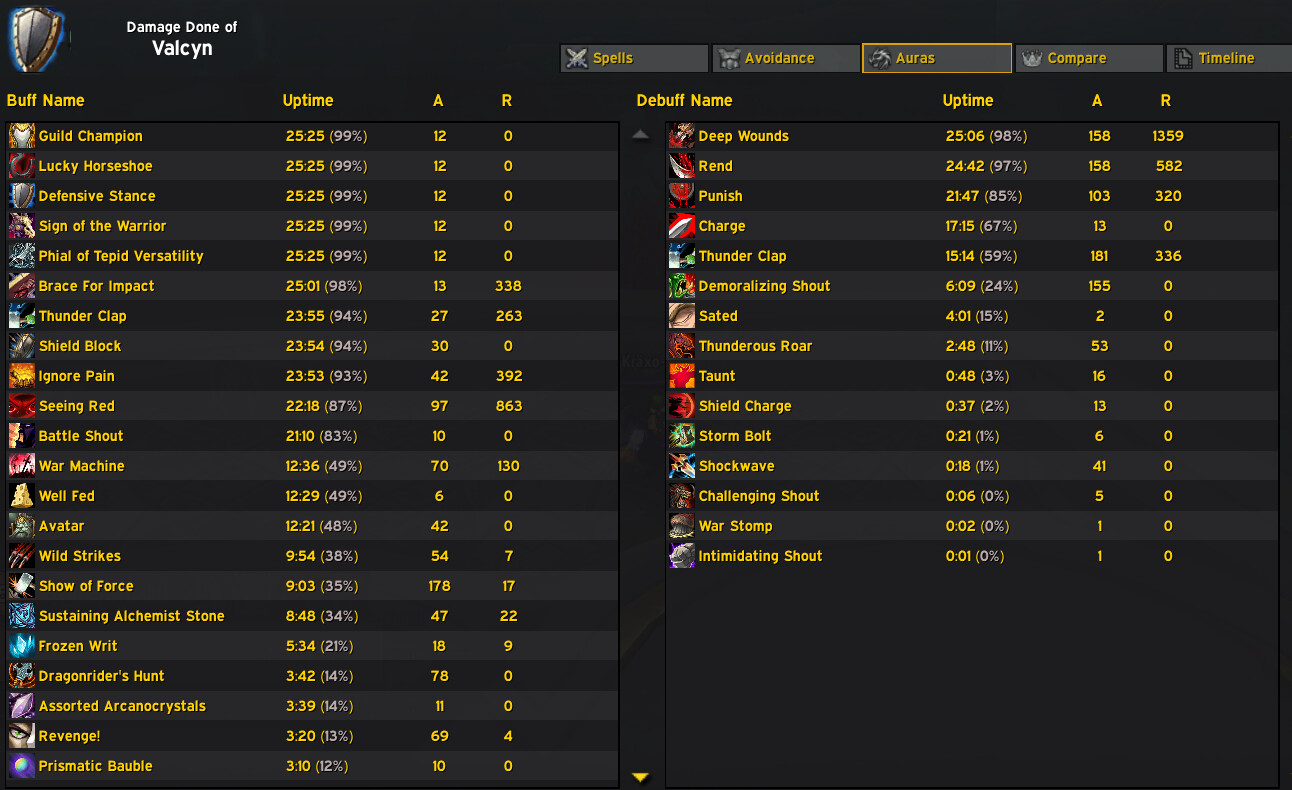Screen dimensions: 1292x790
Task: Click the Demoralizing Shout debuff icon
Action: [x=682, y=286]
